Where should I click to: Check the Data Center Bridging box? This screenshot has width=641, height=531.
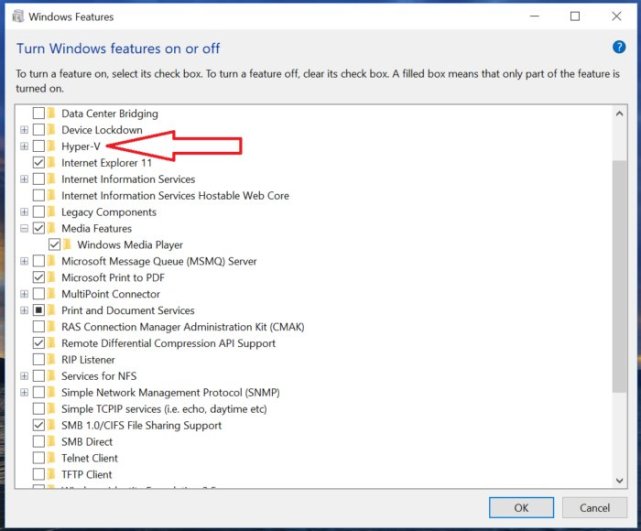[x=38, y=113]
